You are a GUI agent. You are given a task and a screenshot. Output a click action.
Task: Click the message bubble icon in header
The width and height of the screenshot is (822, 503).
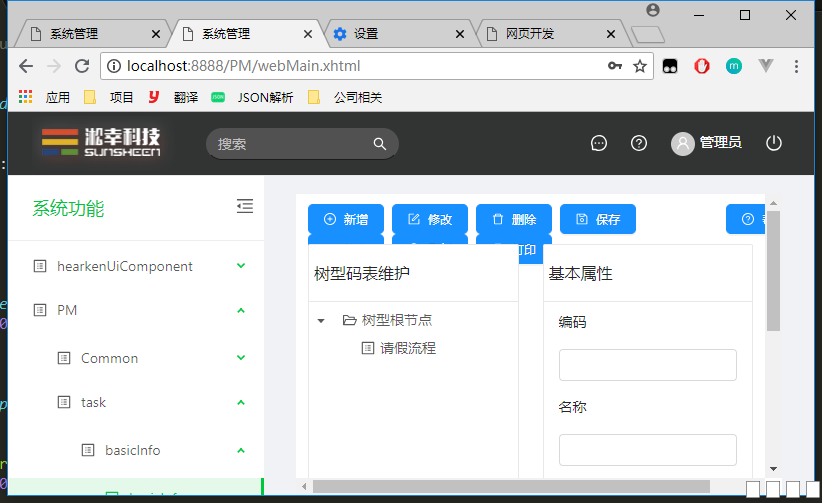599,143
